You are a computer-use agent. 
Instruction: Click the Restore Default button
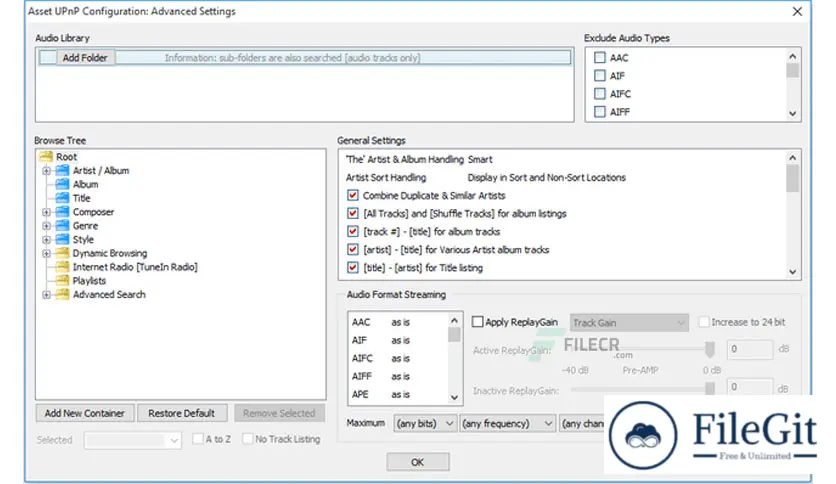(181, 413)
